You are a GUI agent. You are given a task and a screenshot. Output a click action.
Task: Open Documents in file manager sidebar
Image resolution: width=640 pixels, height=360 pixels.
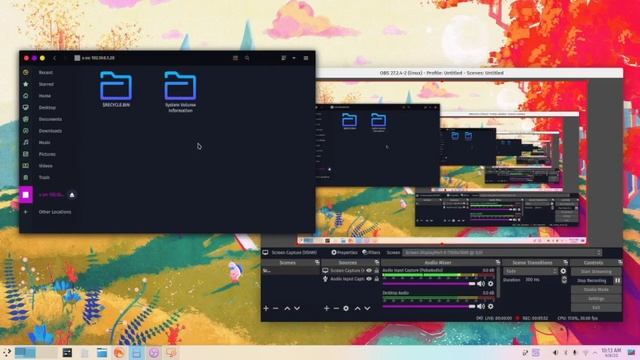(x=50, y=120)
